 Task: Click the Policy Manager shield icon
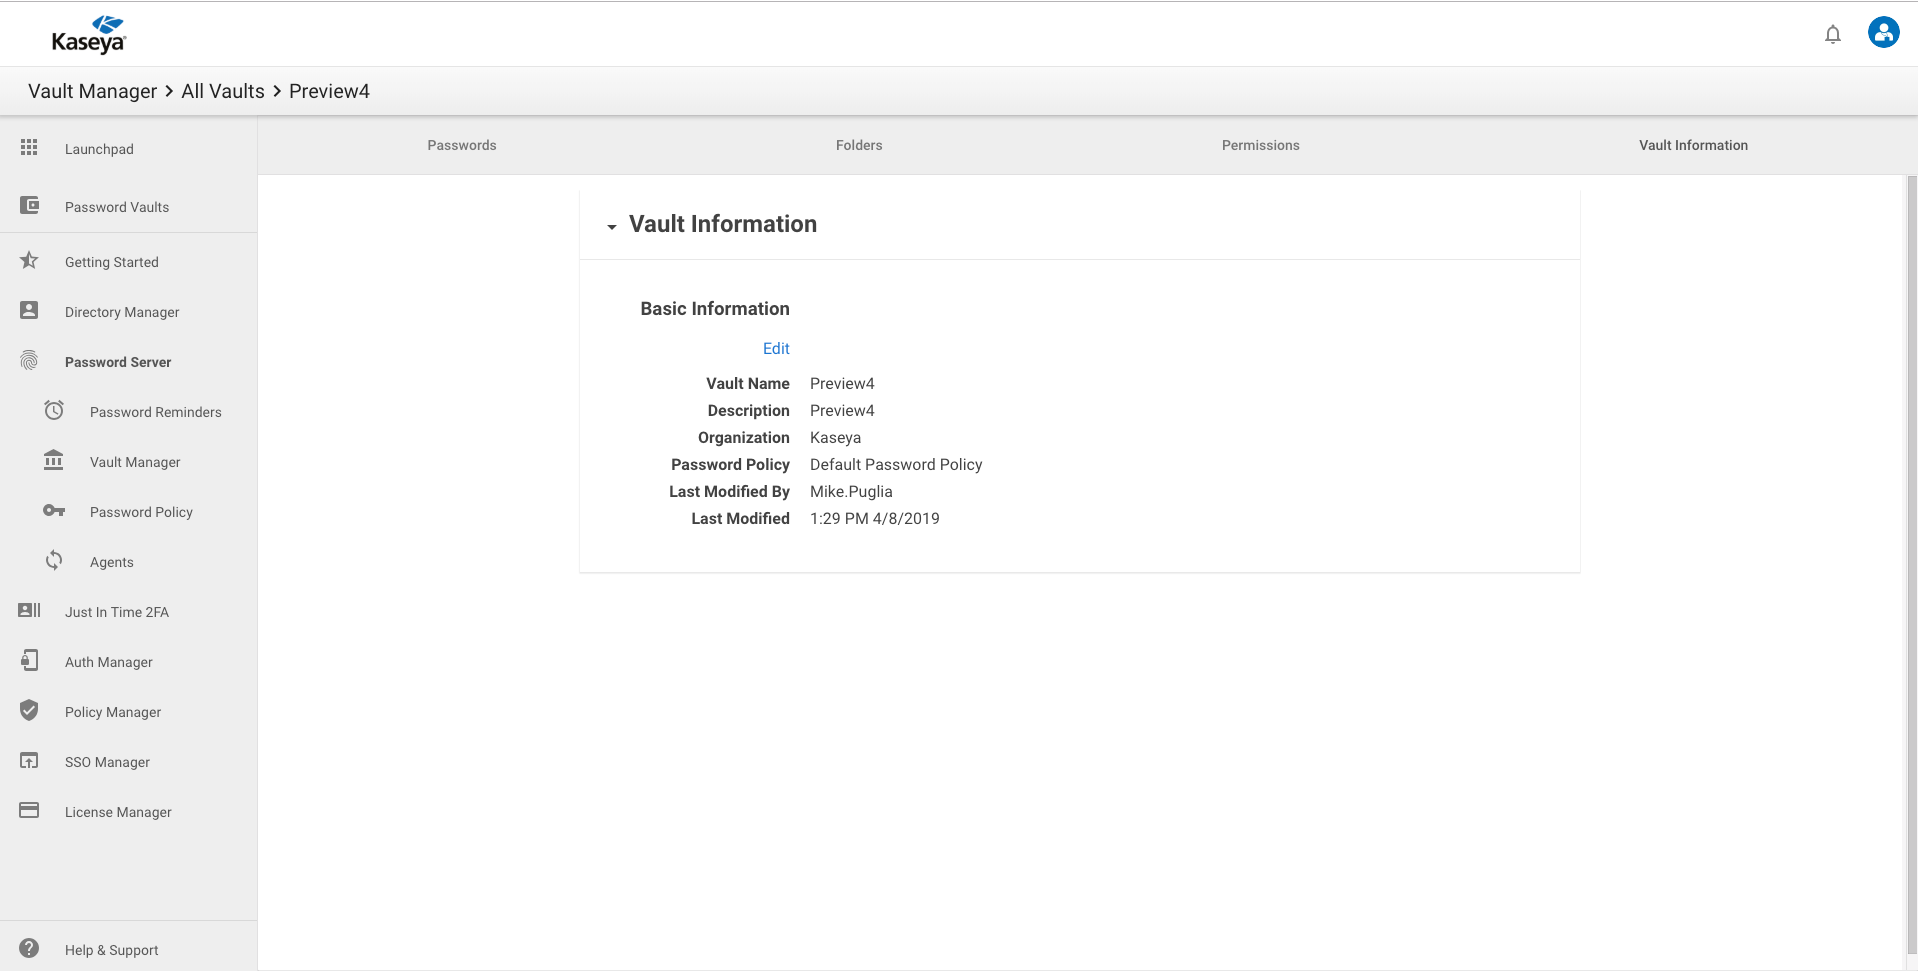pyautogui.click(x=29, y=710)
